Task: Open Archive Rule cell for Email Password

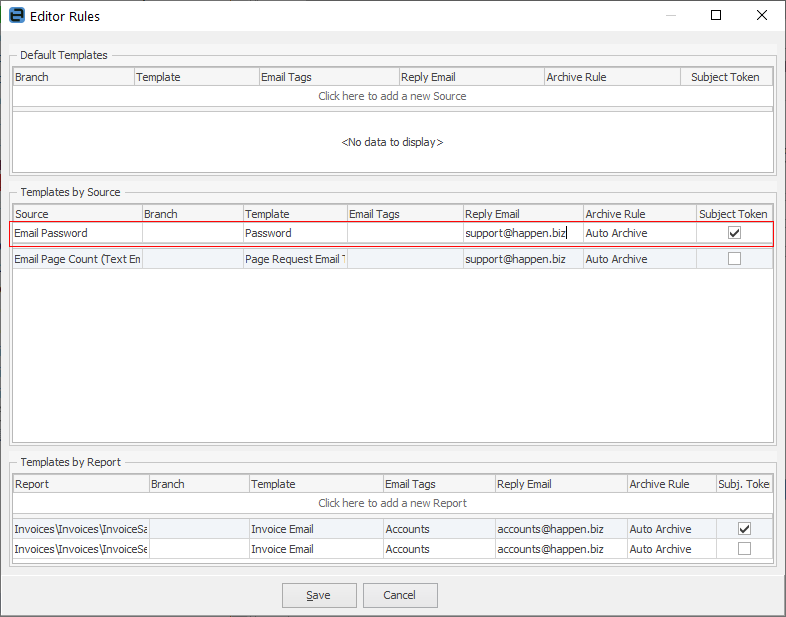Action: (x=639, y=233)
